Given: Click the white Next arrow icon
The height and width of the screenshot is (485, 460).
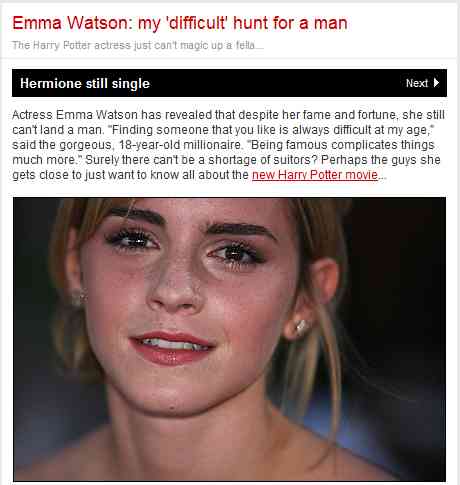Looking at the screenshot, I should pyautogui.click(x=436, y=83).
